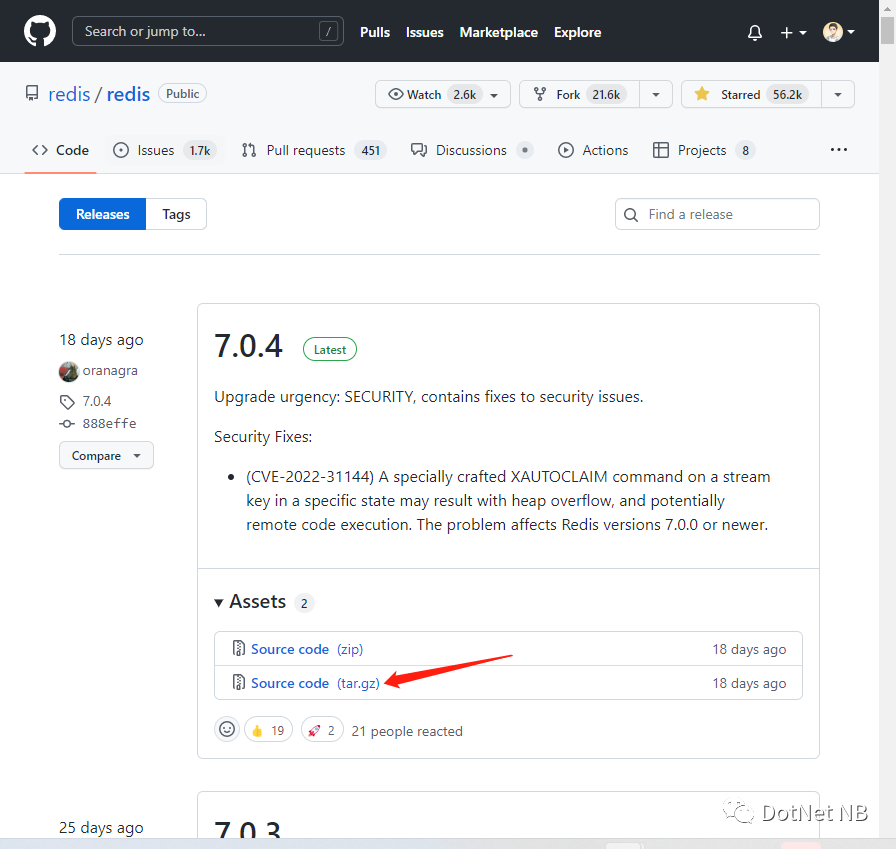Open the redis owner link

tap(69, 94)
